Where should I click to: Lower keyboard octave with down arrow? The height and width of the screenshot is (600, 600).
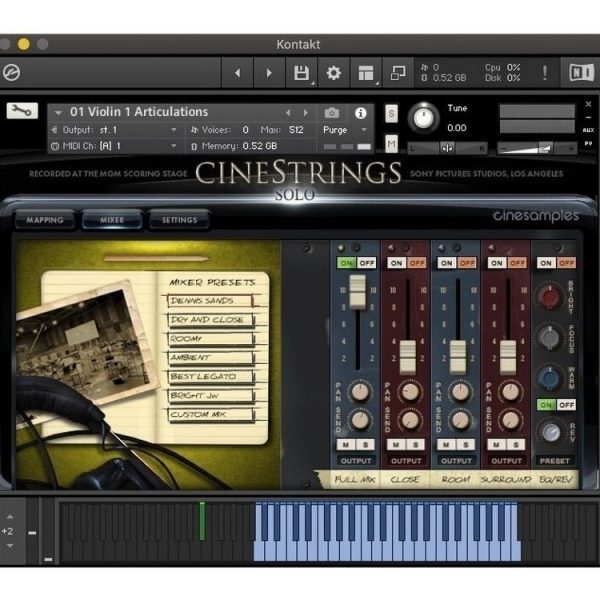(x=10, y=546)
